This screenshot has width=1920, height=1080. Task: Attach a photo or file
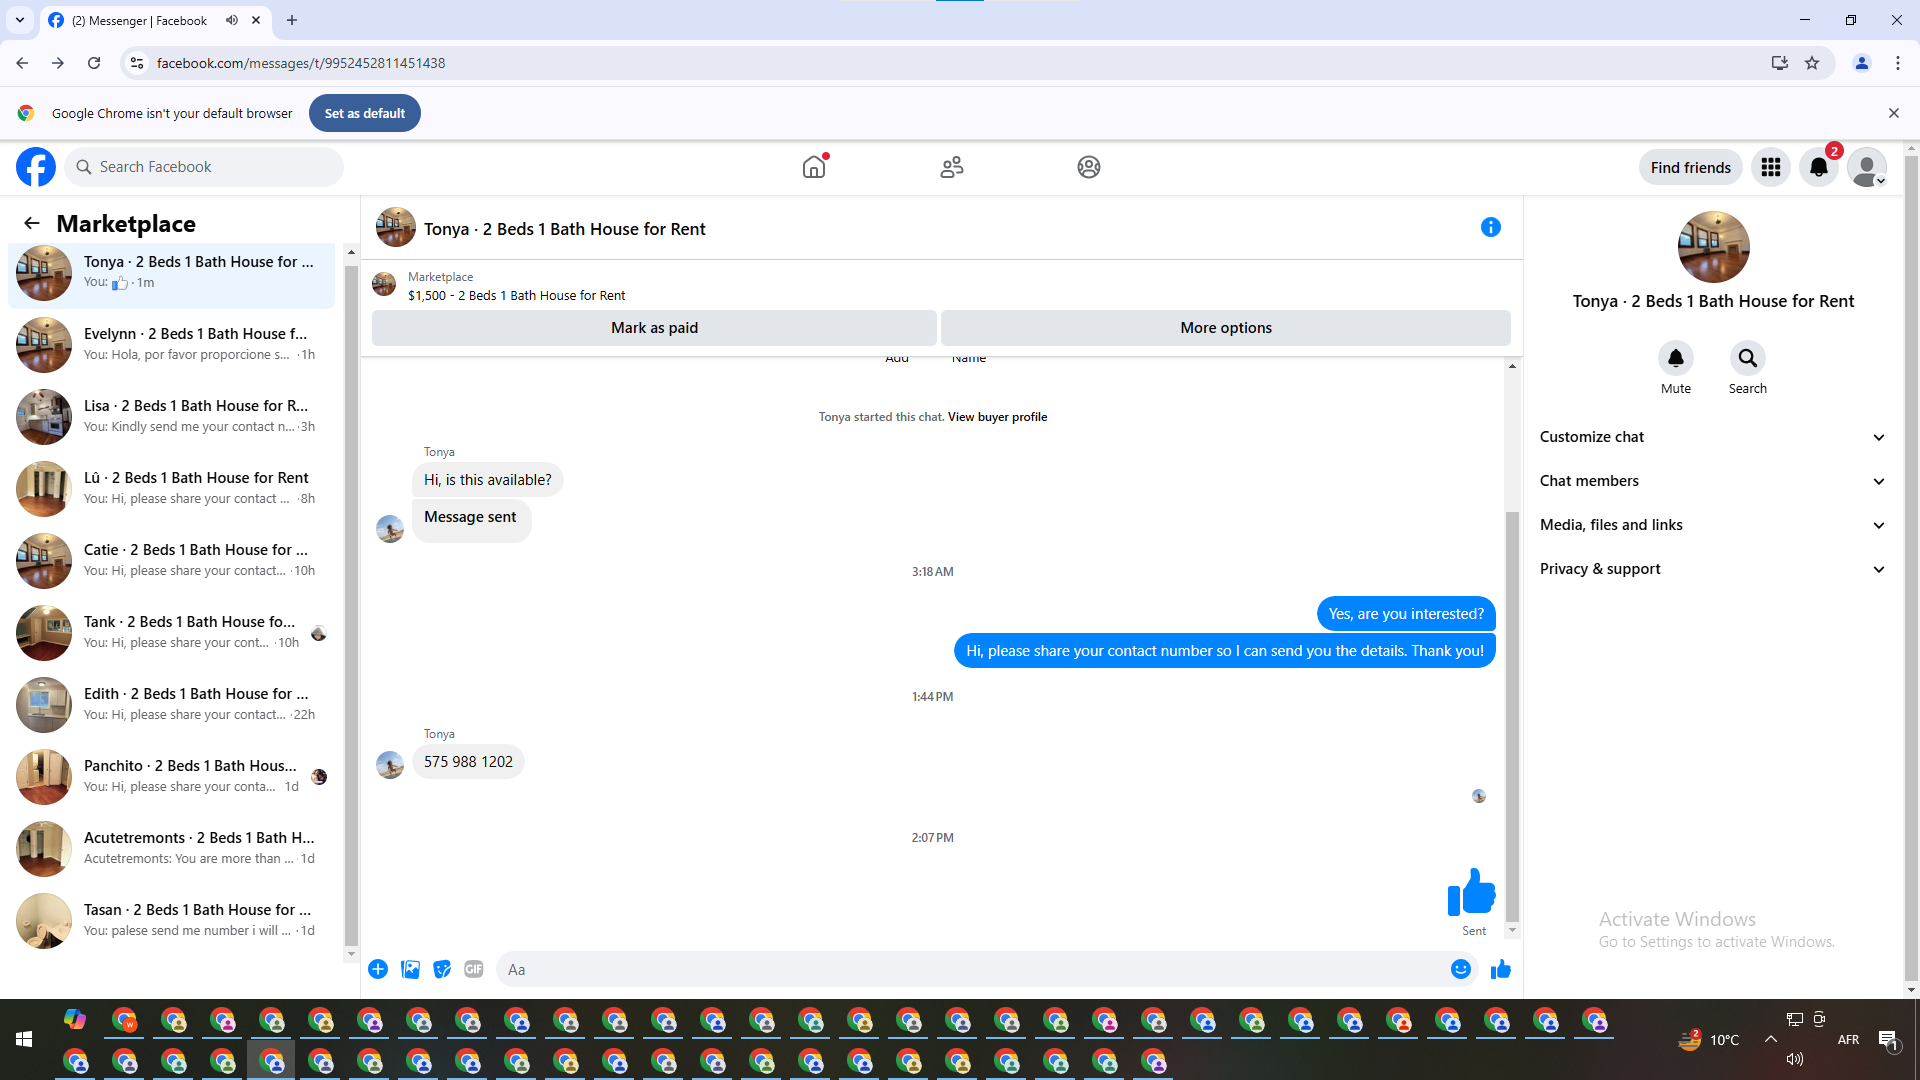tap(410, 969)
